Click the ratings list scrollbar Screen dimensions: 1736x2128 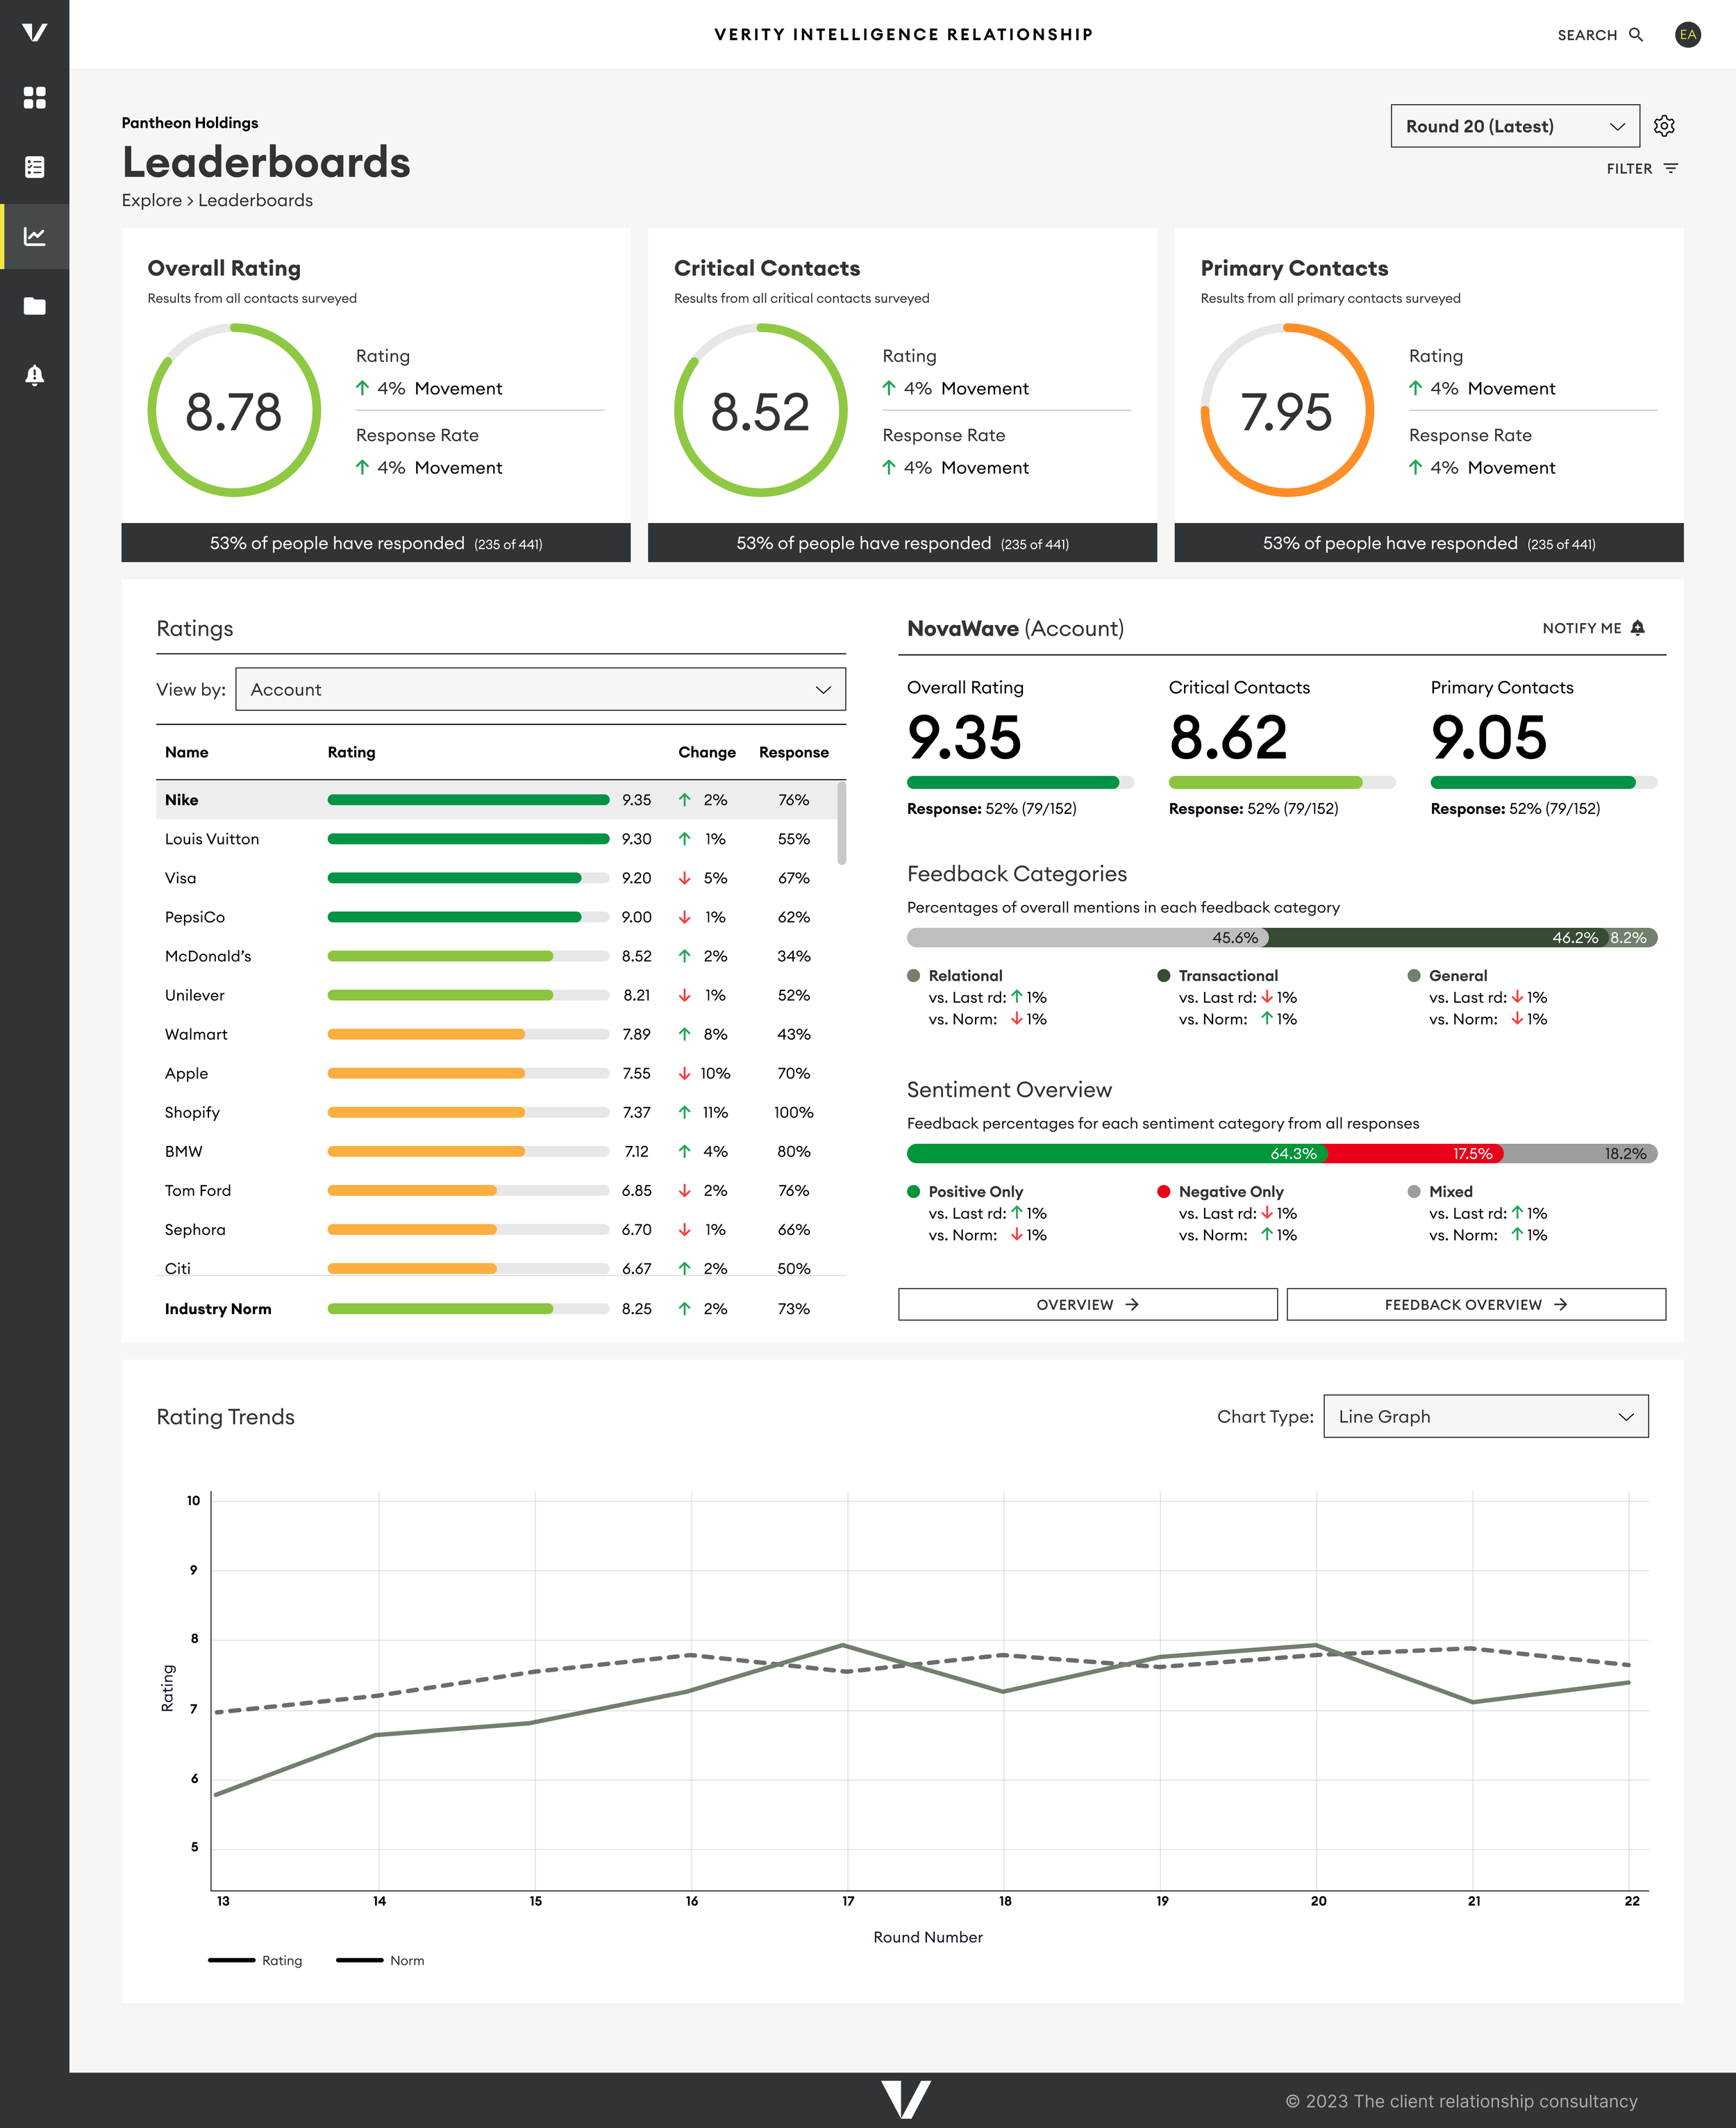pyautogui.click(x=841, y=823)
